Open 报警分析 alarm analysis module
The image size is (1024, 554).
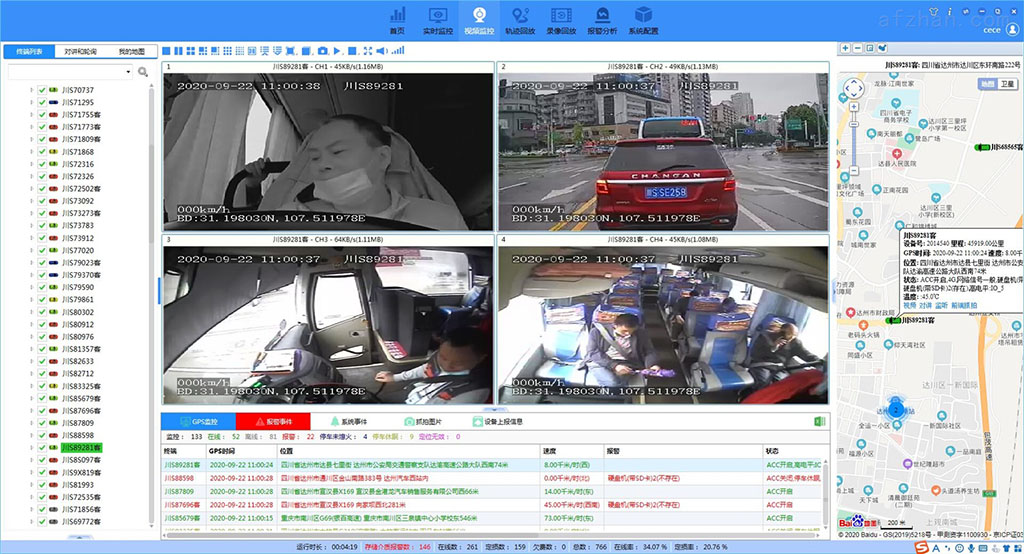coord(601,20)
